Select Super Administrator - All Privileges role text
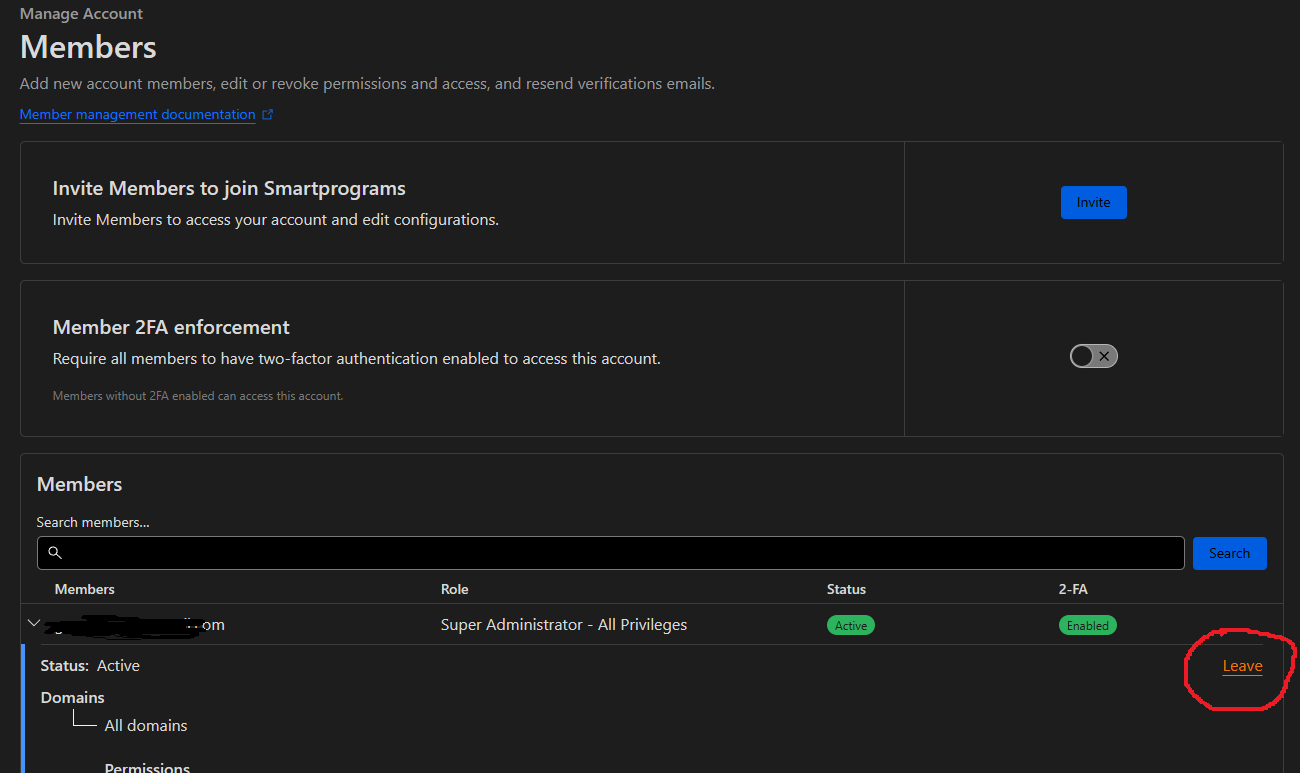 [564, 625]
